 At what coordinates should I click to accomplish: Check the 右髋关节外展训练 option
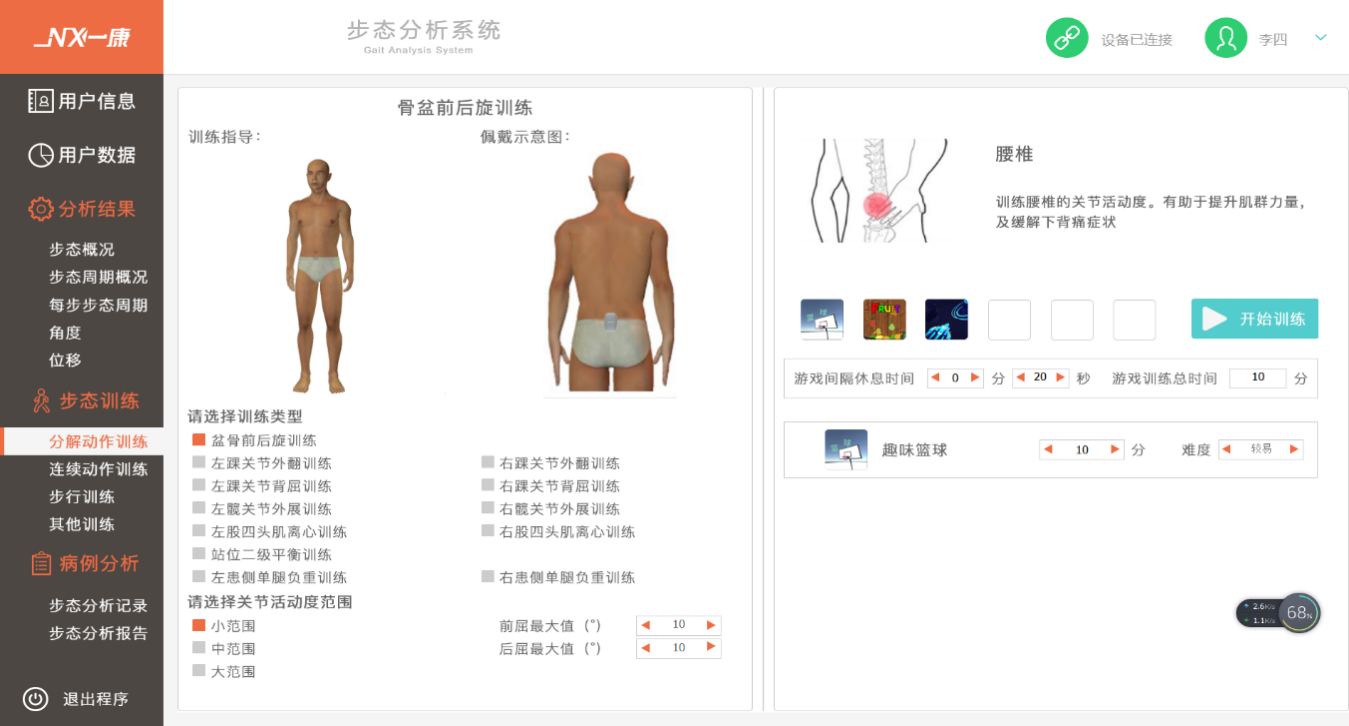point(487,509)
